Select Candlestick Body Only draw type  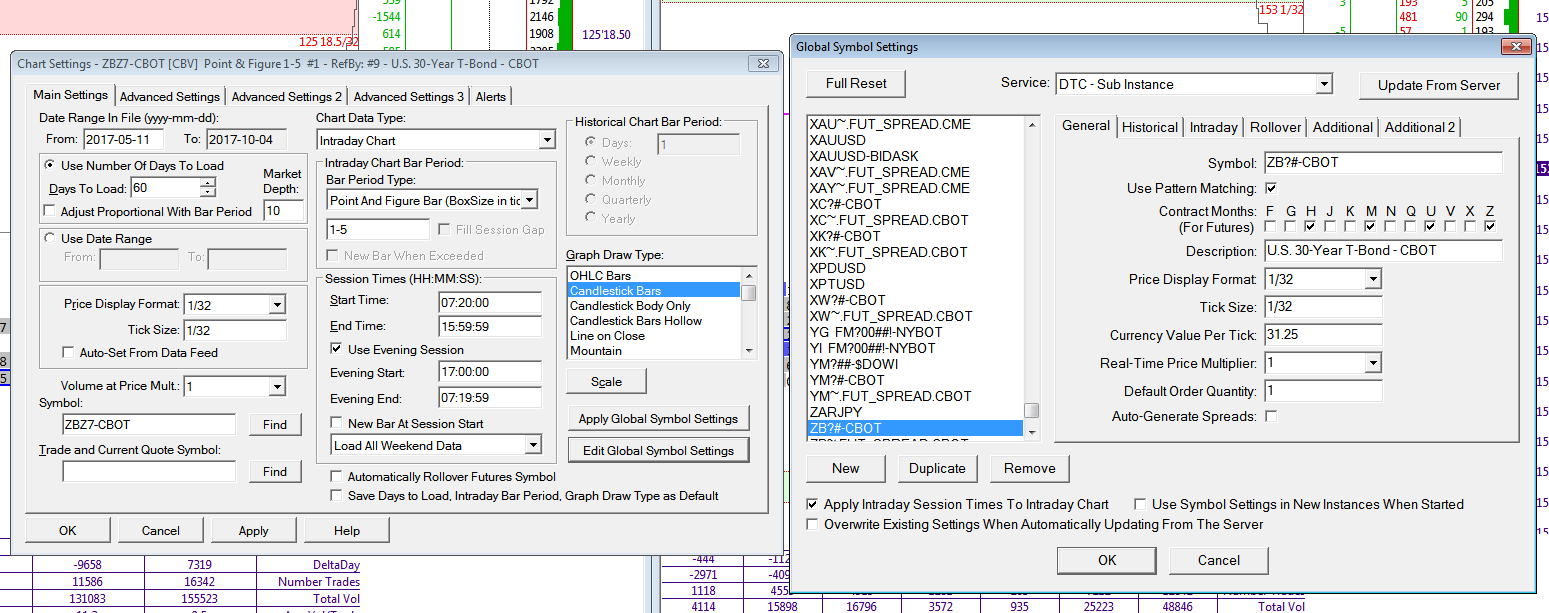tap(653, 306)
